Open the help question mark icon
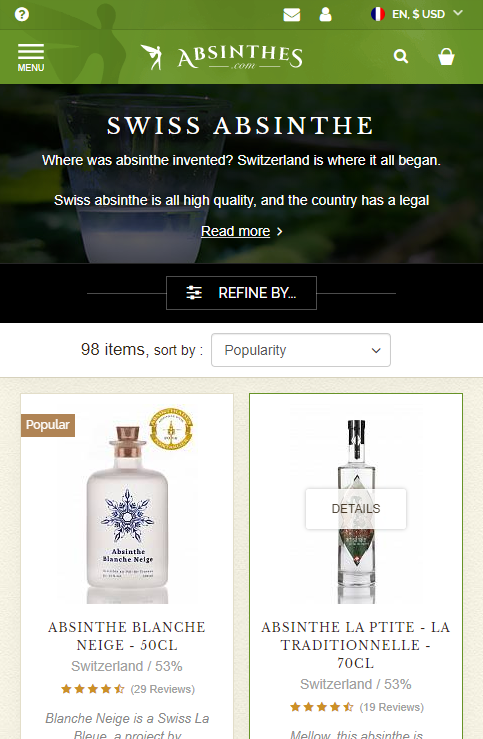This screenshot has width=483, height=739. pyautogui.click(x=22, y=14)
